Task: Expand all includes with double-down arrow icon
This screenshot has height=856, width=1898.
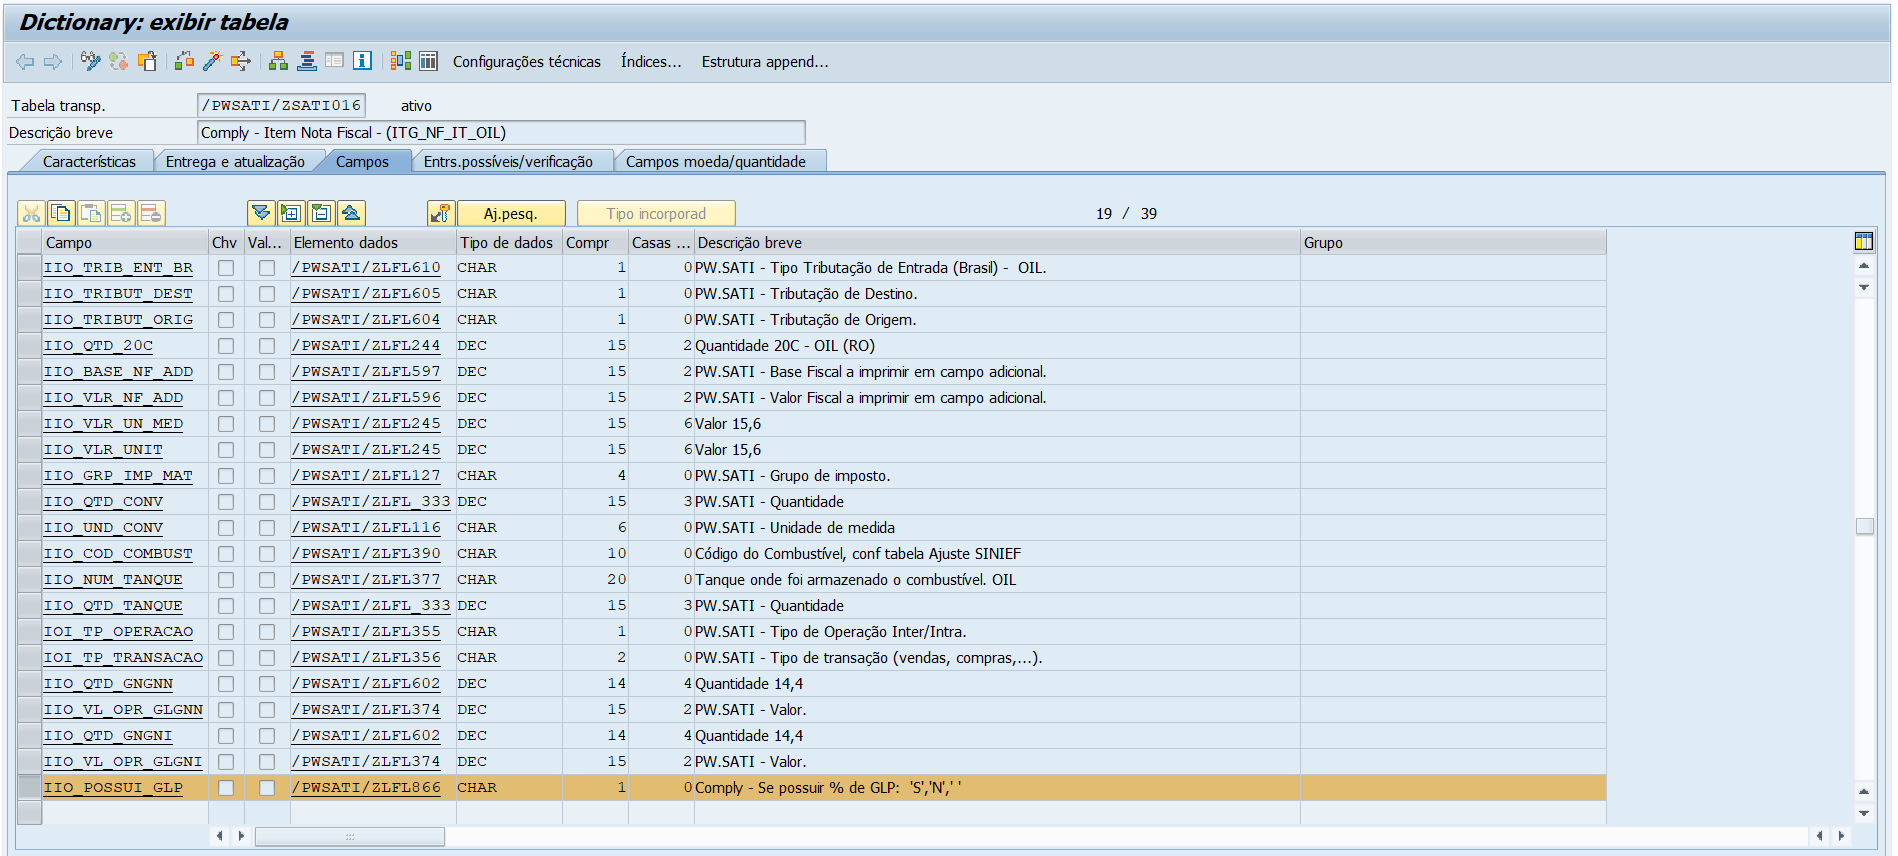Action: [261, 213]
